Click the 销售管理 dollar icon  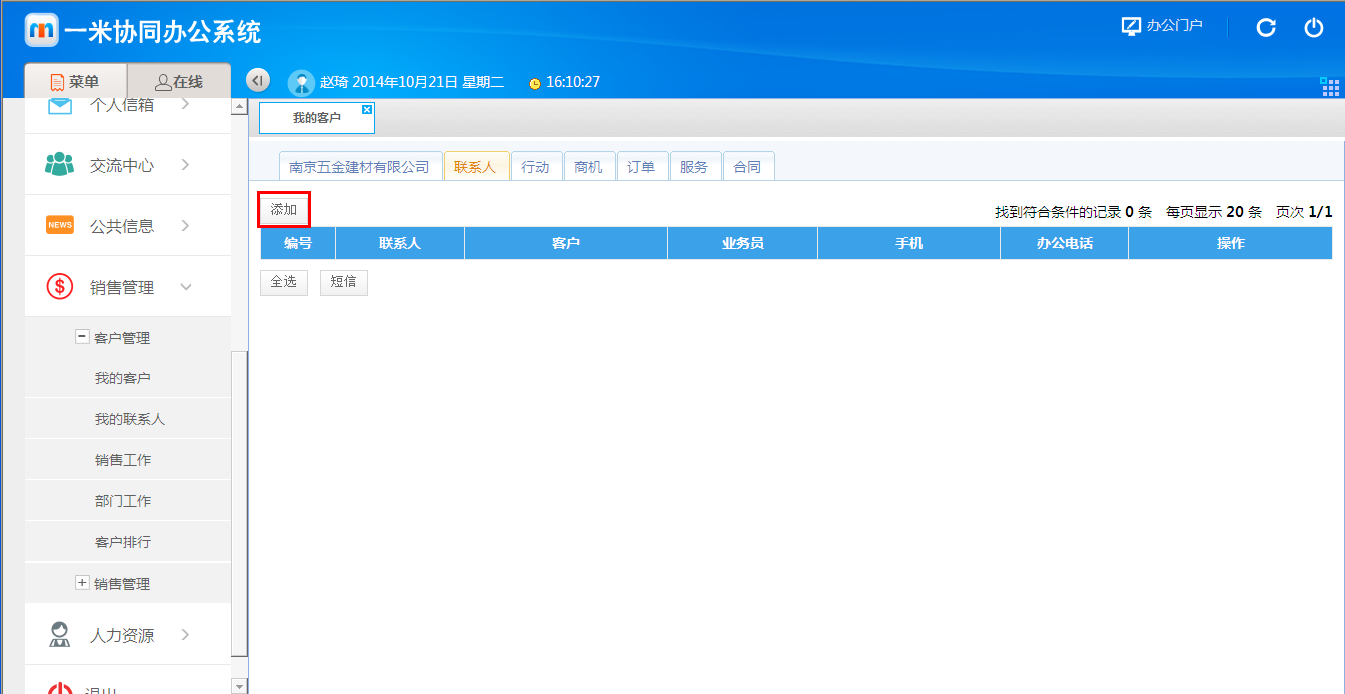[x=60, y=287]
